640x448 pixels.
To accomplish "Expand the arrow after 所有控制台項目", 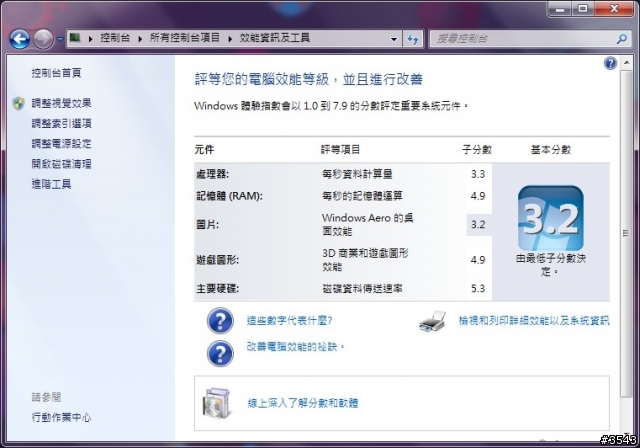I will click(230, 39).
